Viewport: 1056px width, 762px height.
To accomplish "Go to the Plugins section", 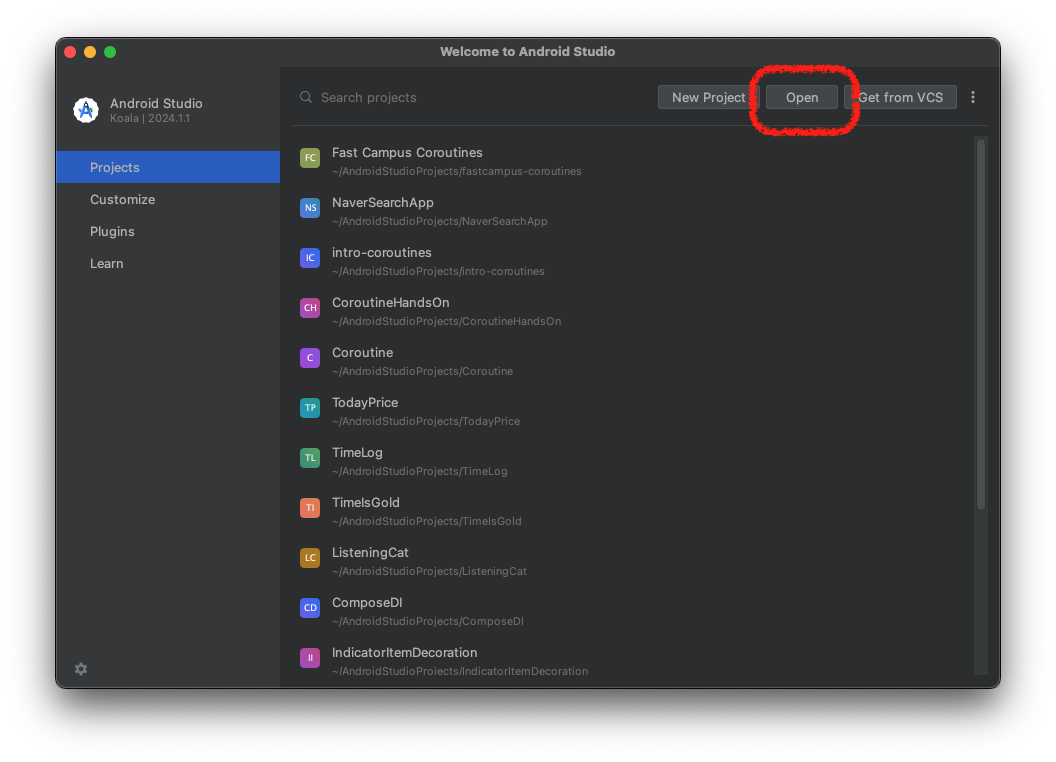I will (168, 231).
